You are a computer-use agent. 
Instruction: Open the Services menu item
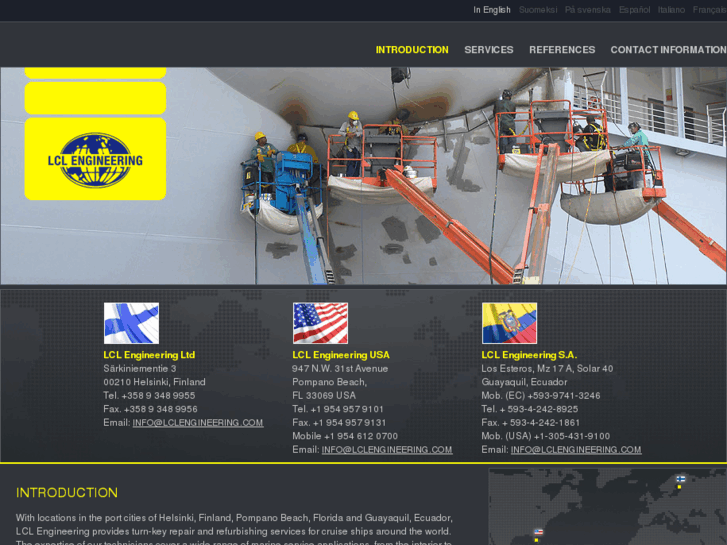[489, 50]
